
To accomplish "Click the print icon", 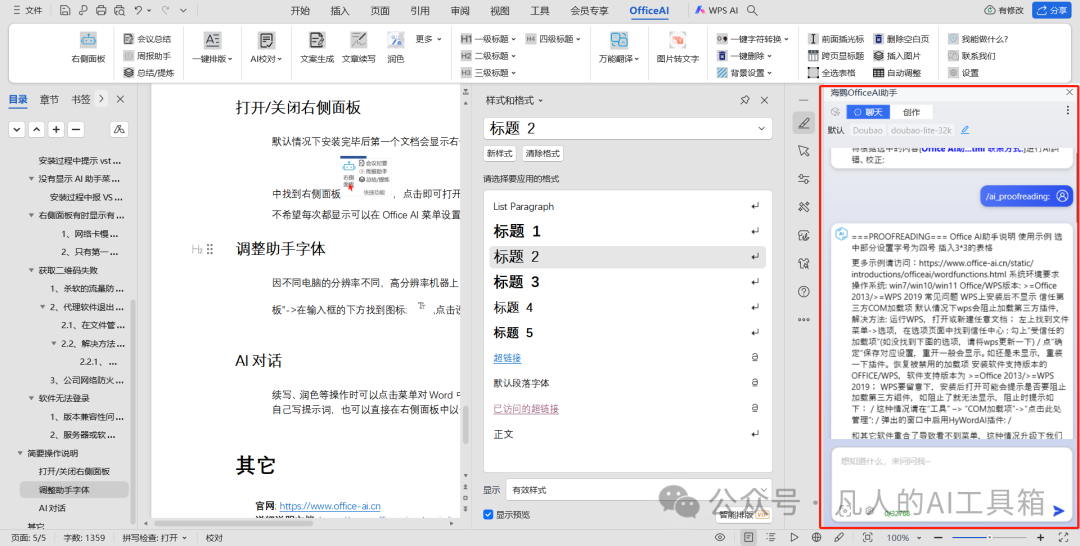I will click(x=101, y=10).
